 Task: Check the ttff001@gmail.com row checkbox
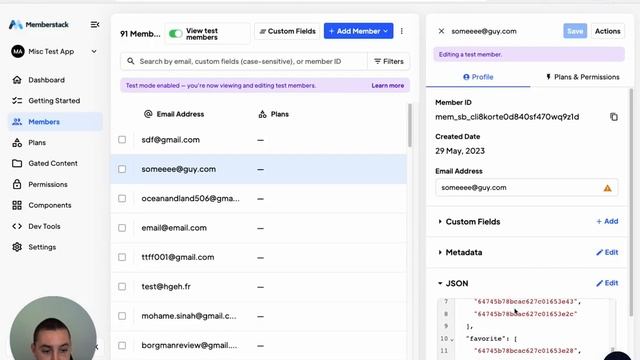(122, 257)
